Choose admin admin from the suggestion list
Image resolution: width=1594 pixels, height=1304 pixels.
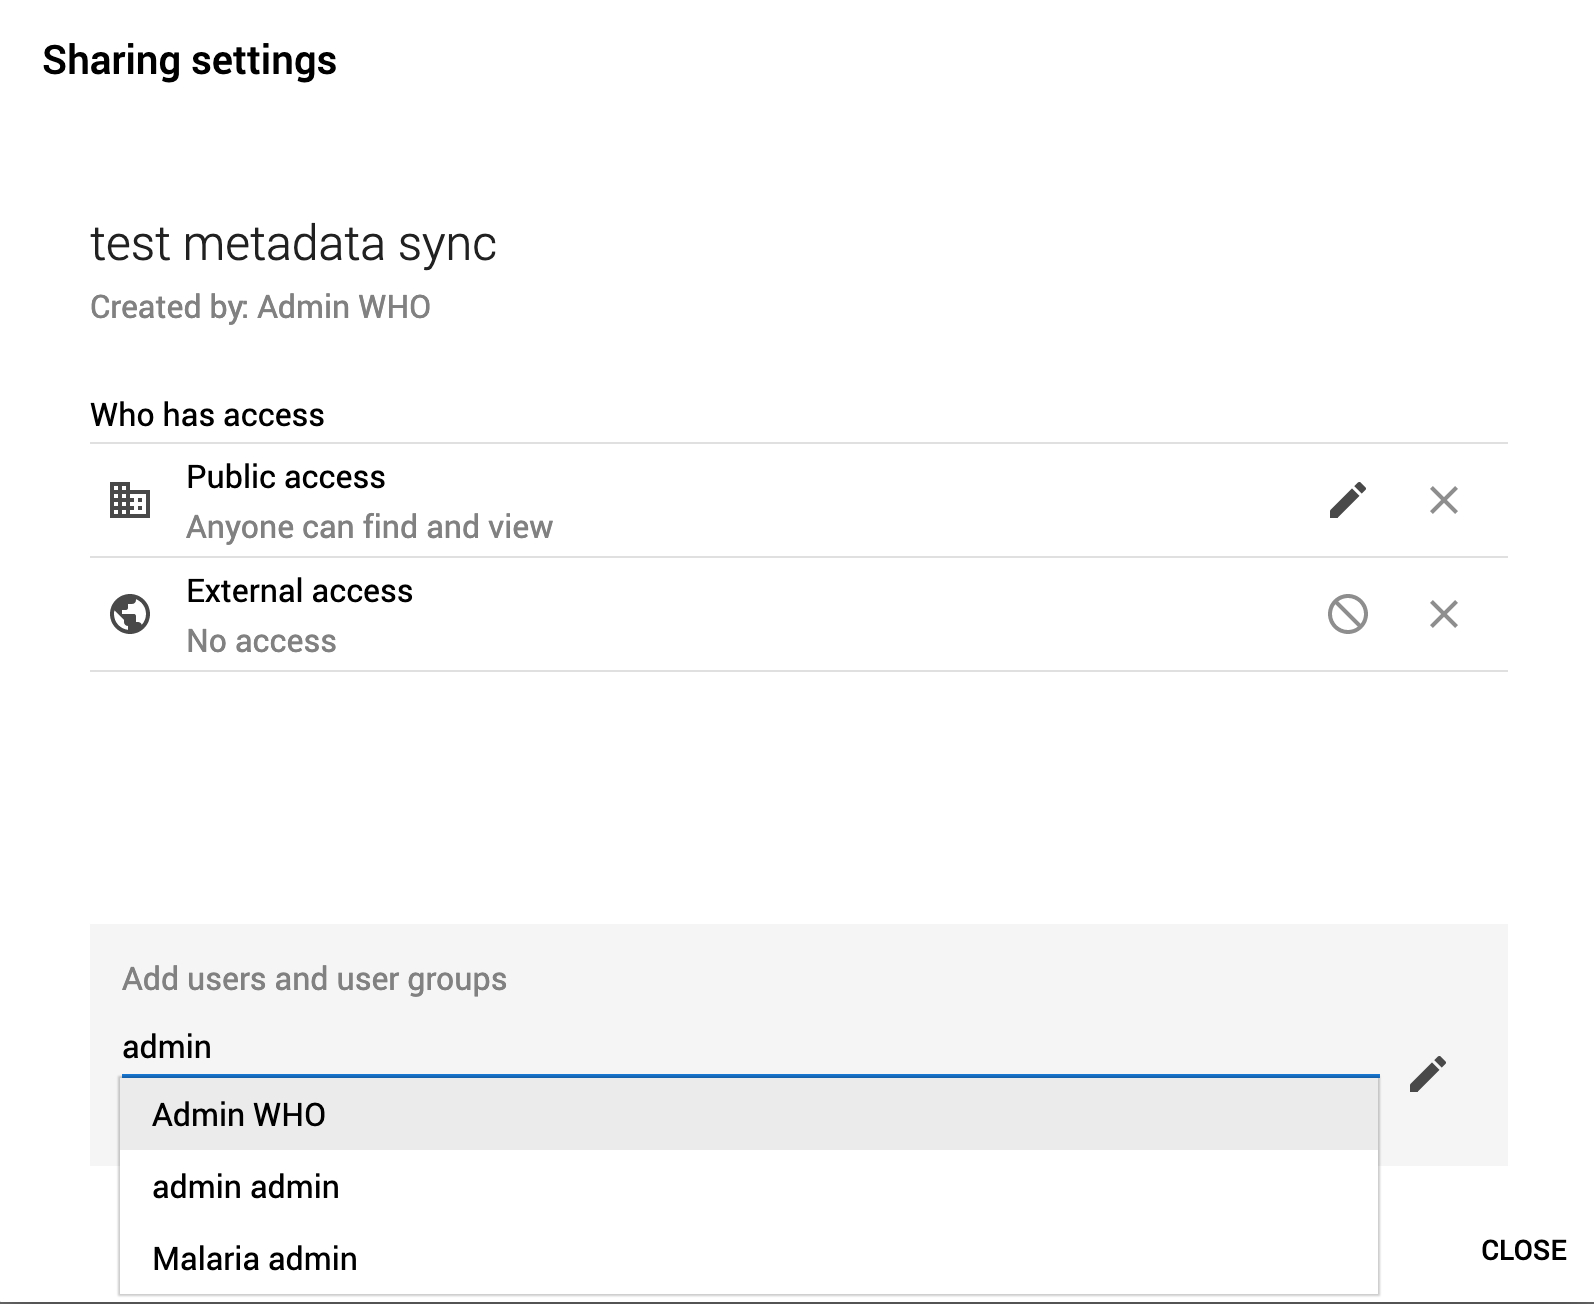click(246, 1187)
